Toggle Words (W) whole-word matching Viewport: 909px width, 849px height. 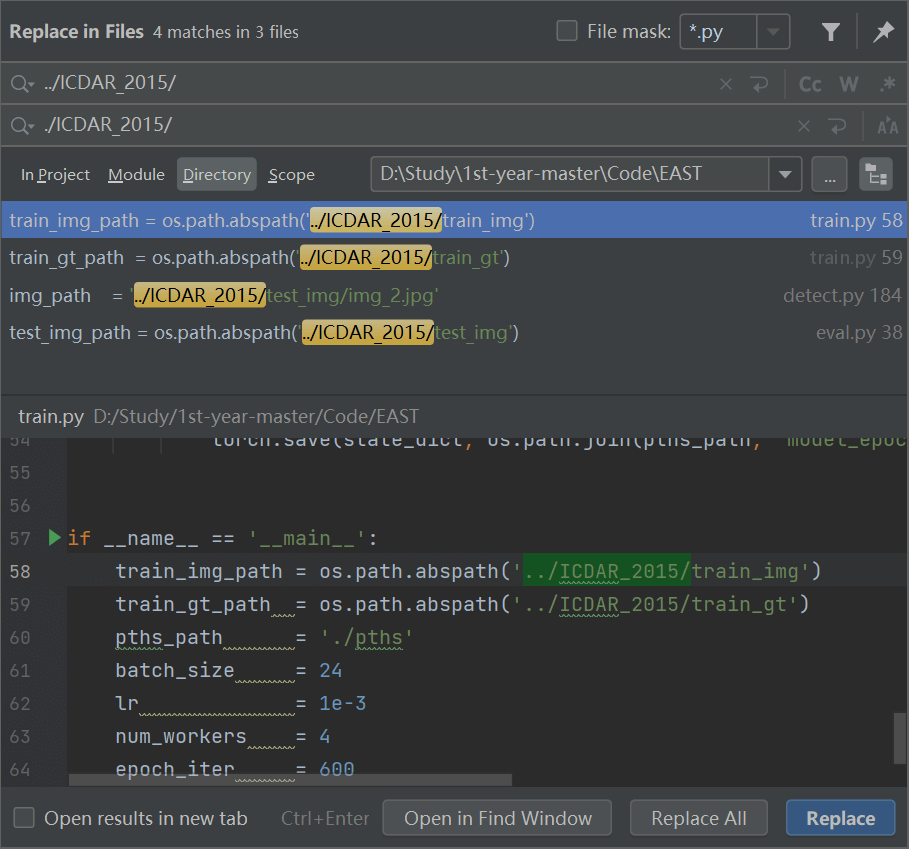point(849,84)
